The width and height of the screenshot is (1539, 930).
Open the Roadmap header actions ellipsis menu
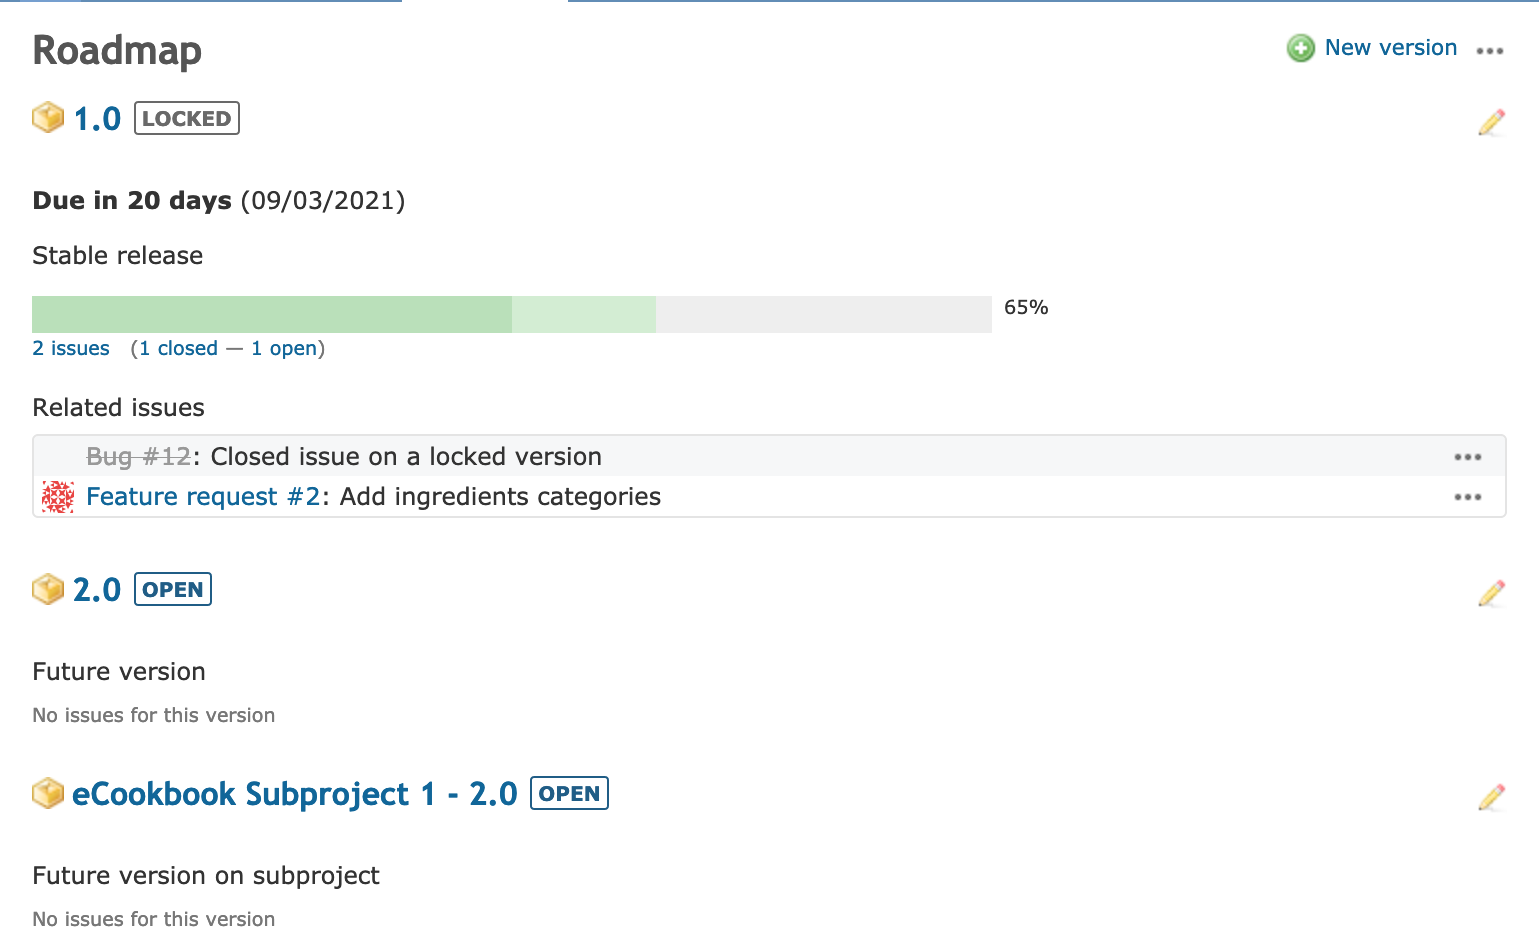1490,51
